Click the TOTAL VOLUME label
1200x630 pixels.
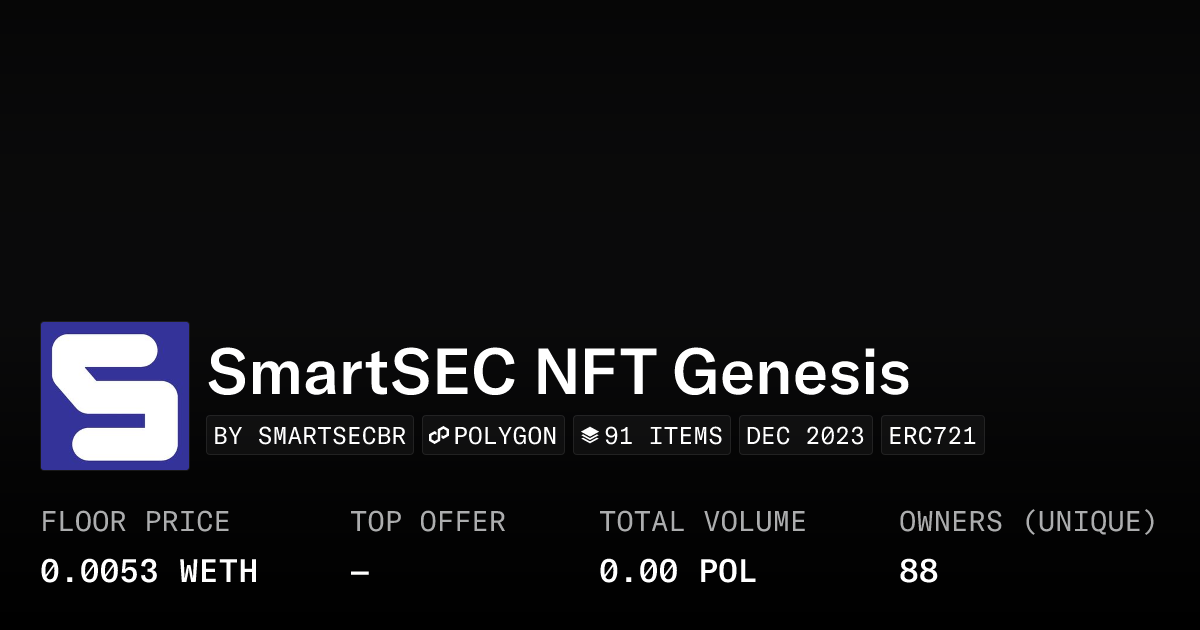point(702,522)
